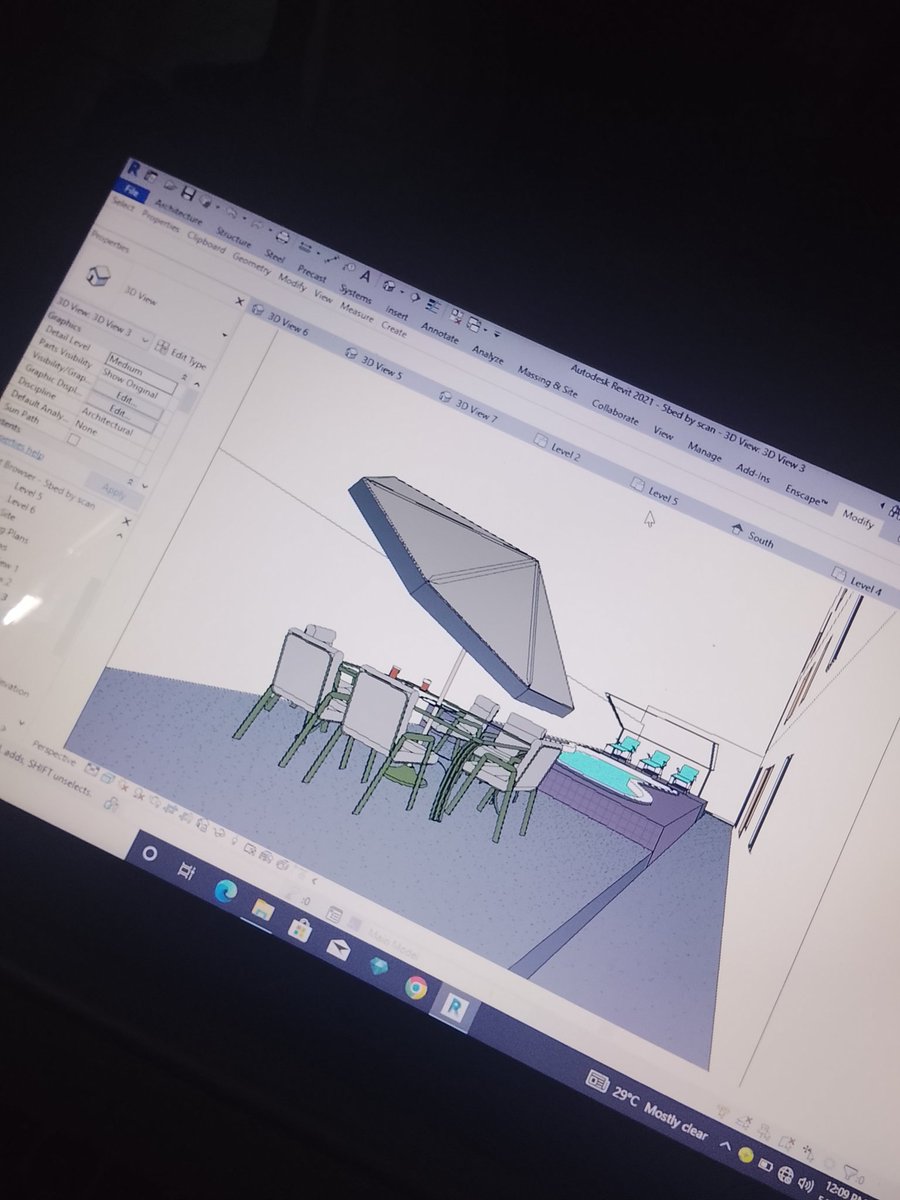Click the Edit Type button
The height and width of the screenshot is (1200, 900).
[183, 354]
